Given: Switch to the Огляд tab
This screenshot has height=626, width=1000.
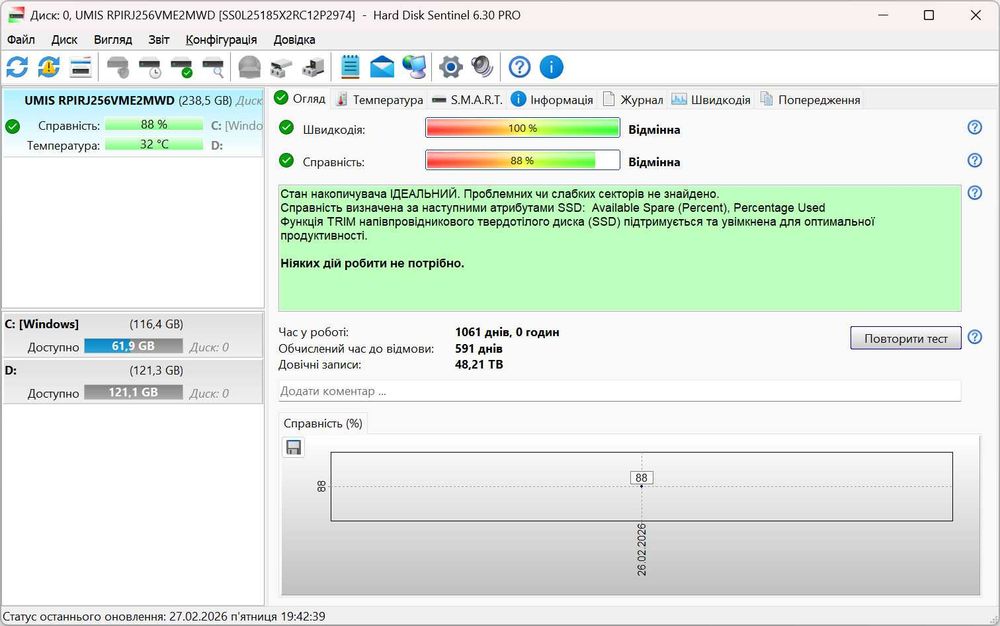Looking at the screenshot, I should 300,99.
